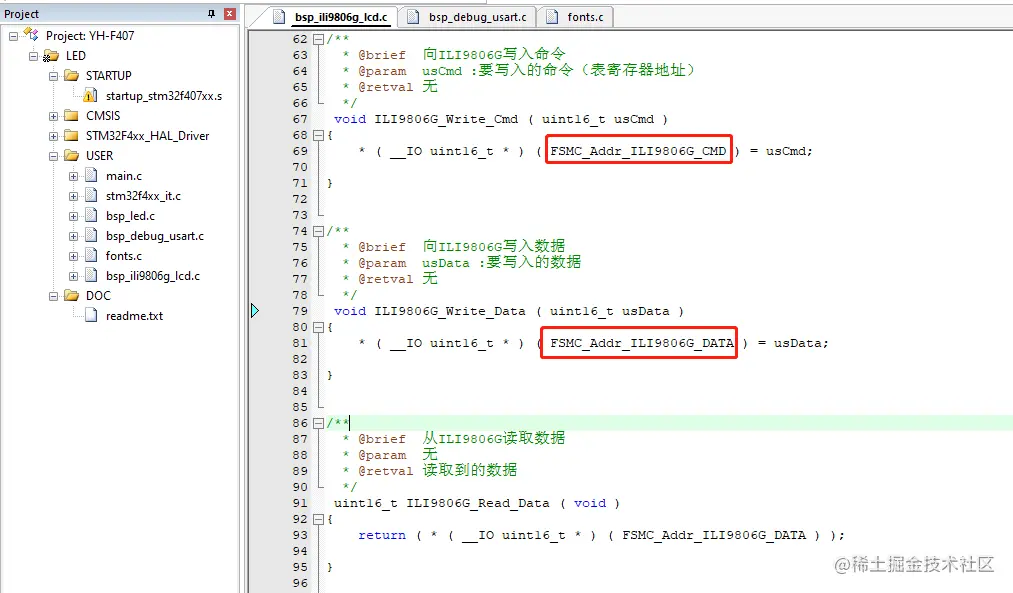Open the fonts.c editor tab
Viewport: 1013px width, 593px height.
pyautogui.click(x=585, y=17)
